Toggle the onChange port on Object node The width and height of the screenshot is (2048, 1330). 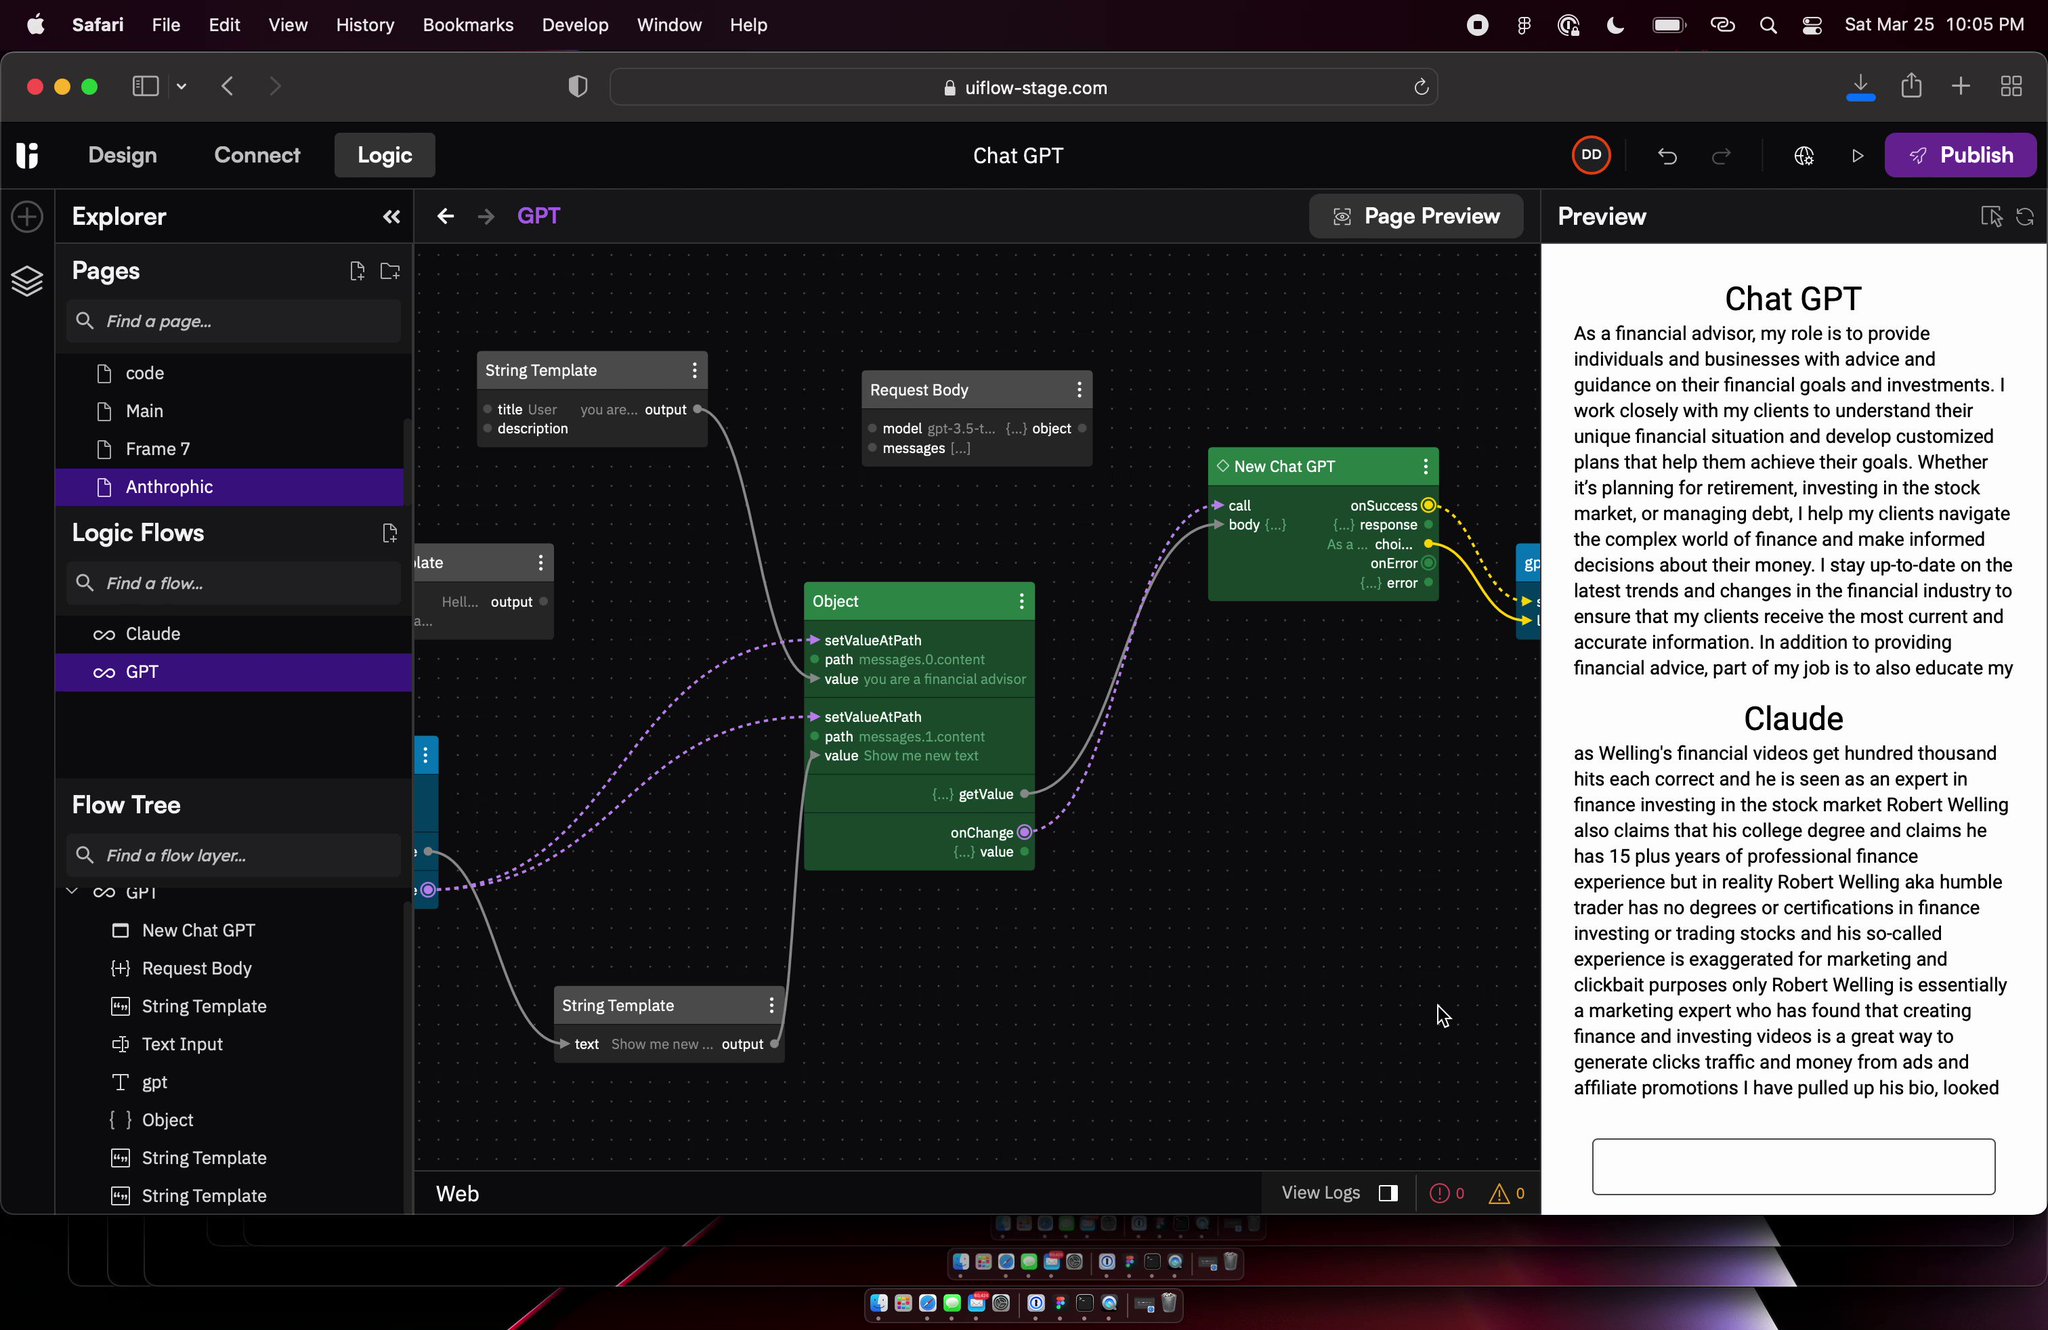(1024, 832)
